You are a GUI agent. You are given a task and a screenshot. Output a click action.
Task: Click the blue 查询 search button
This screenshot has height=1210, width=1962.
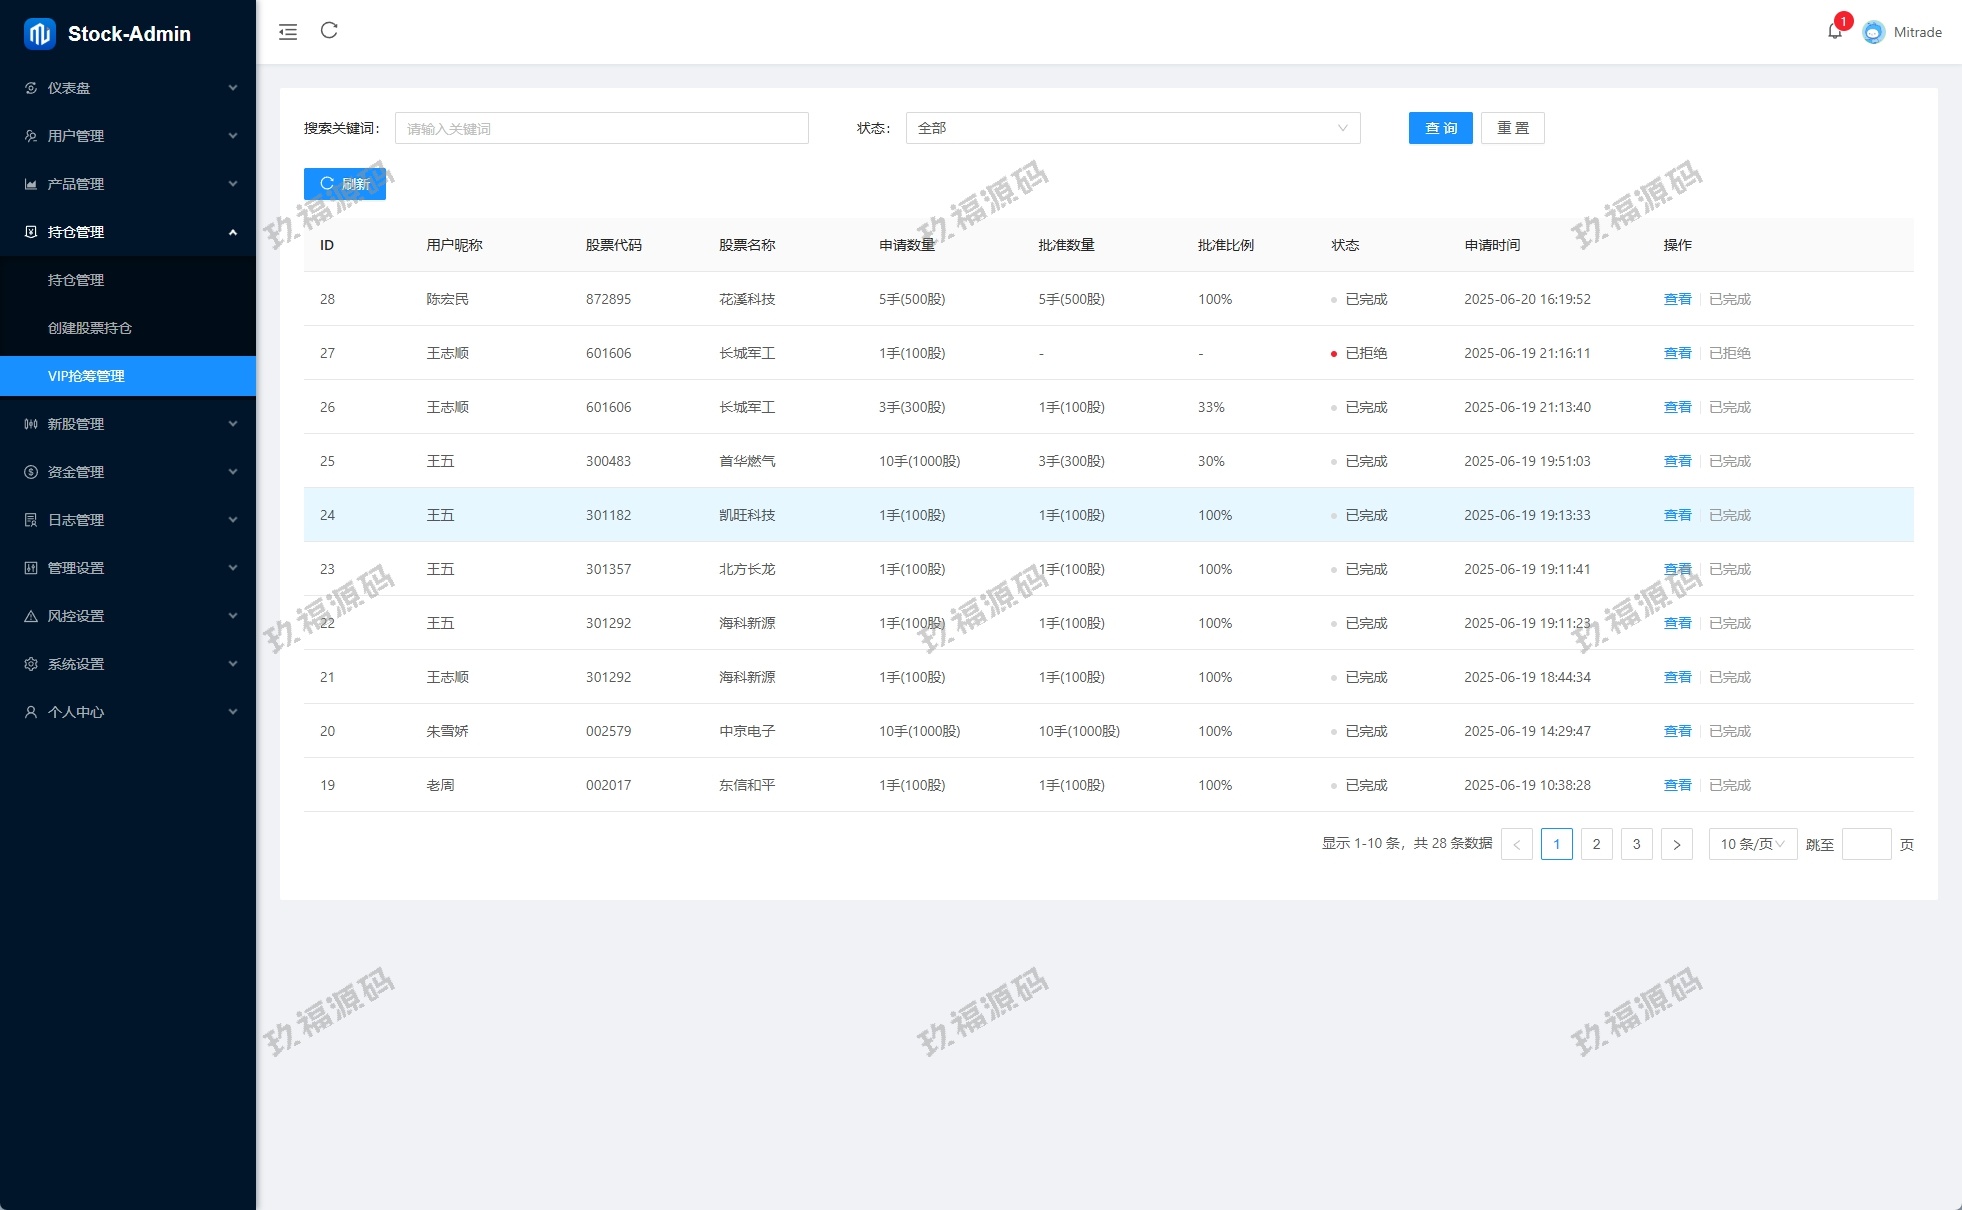coord(1440,128)
